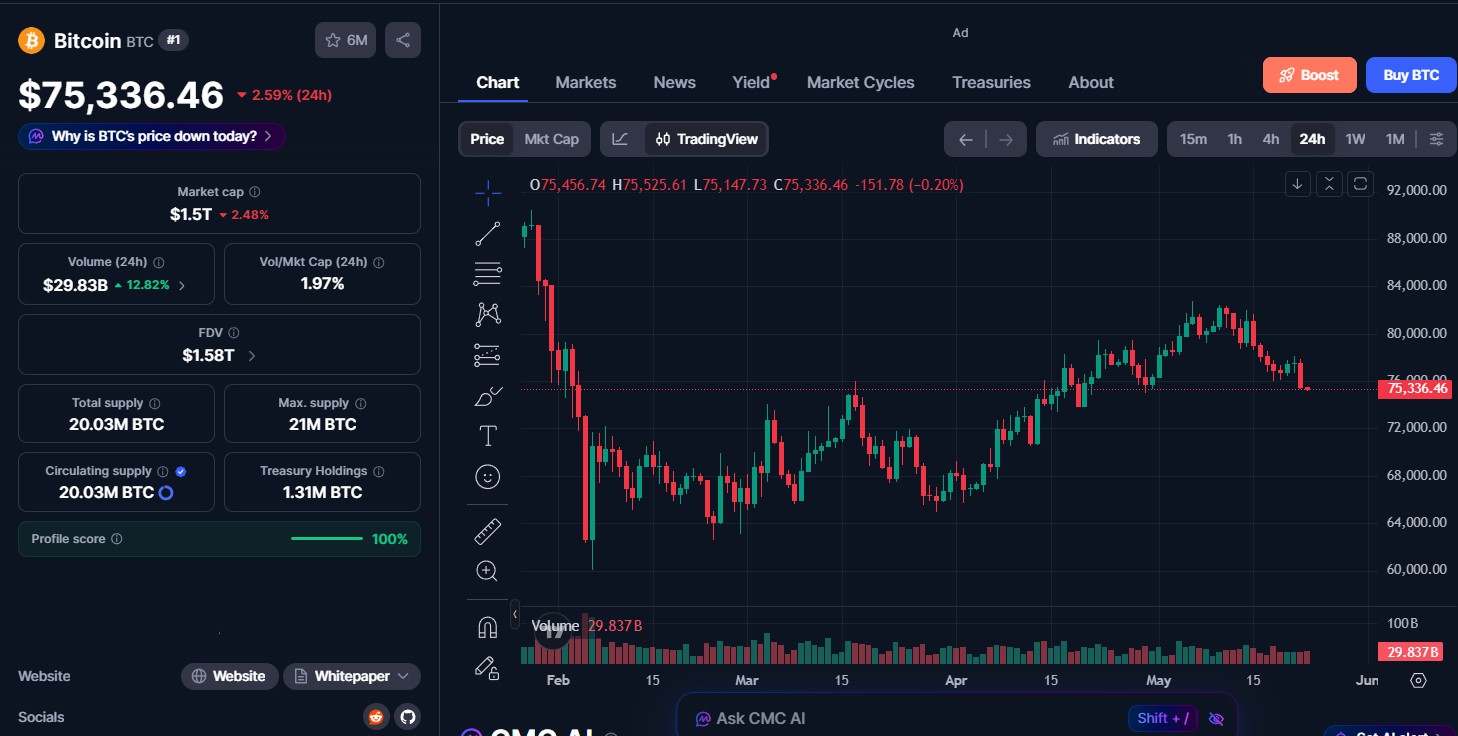The height and width of the screenshot is (736, 1458).
Task: Click info icon beside Max. supply
Action: 361,404
